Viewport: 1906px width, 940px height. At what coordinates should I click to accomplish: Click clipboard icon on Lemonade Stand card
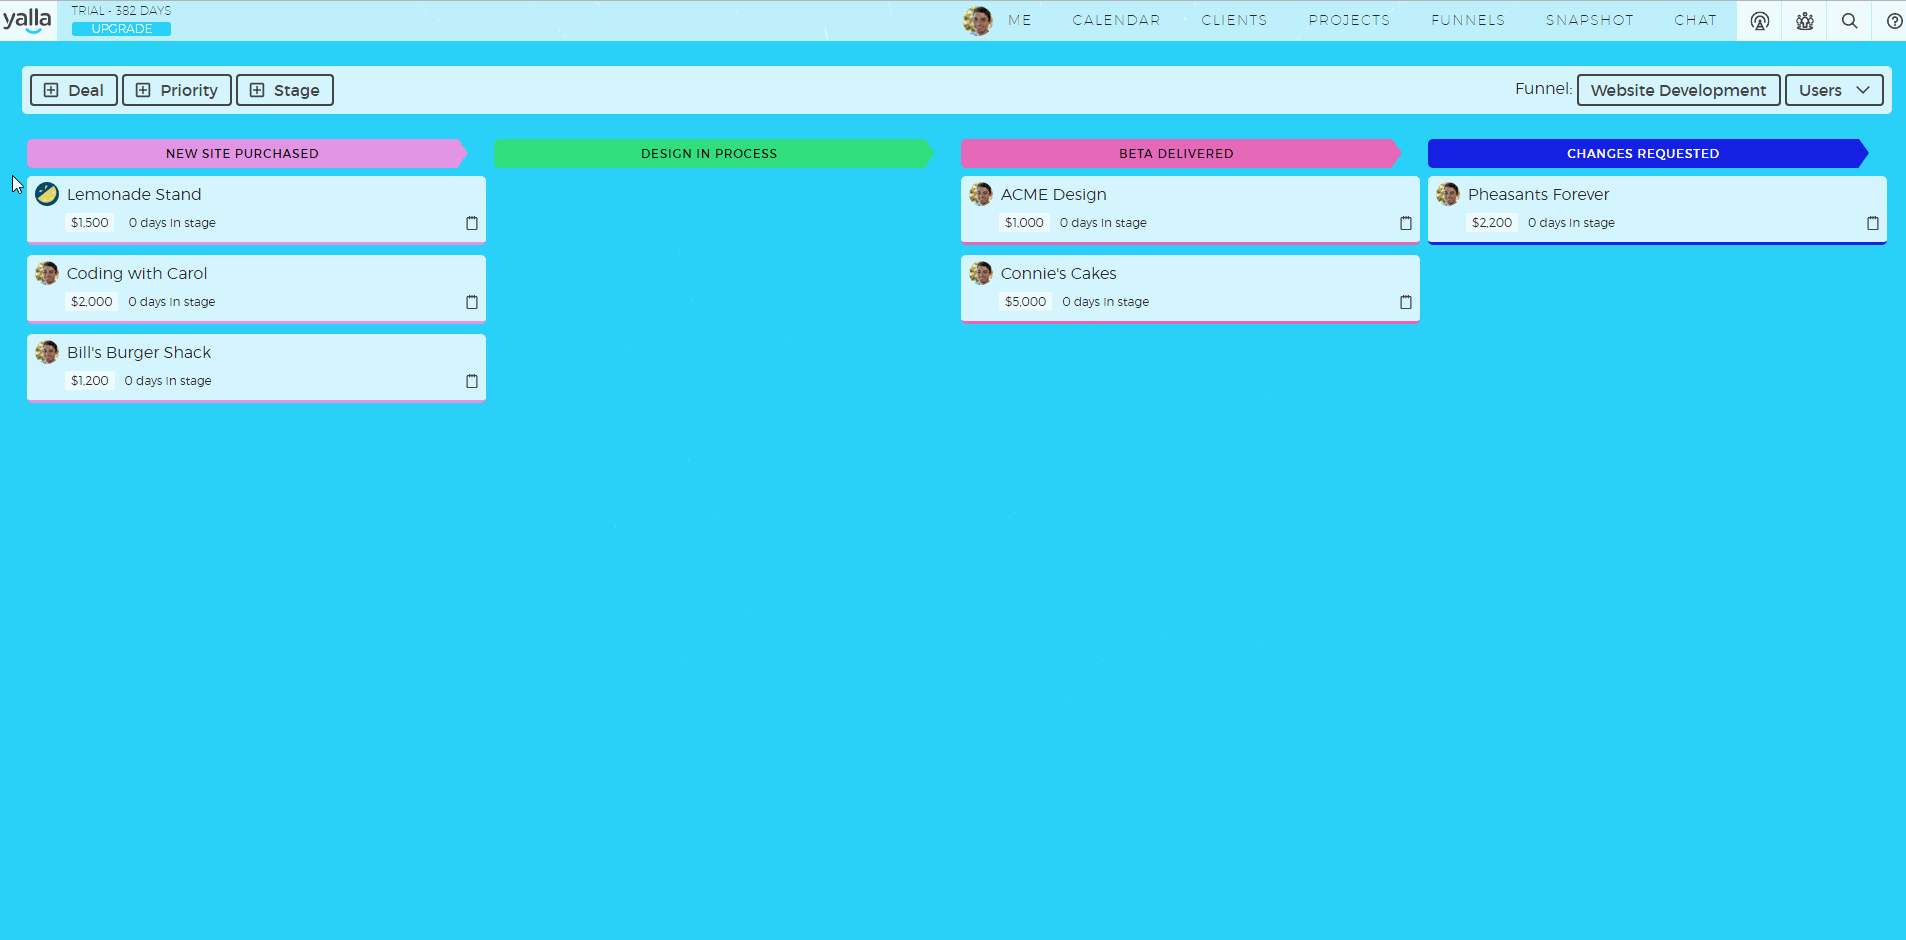tap(472, 223)
